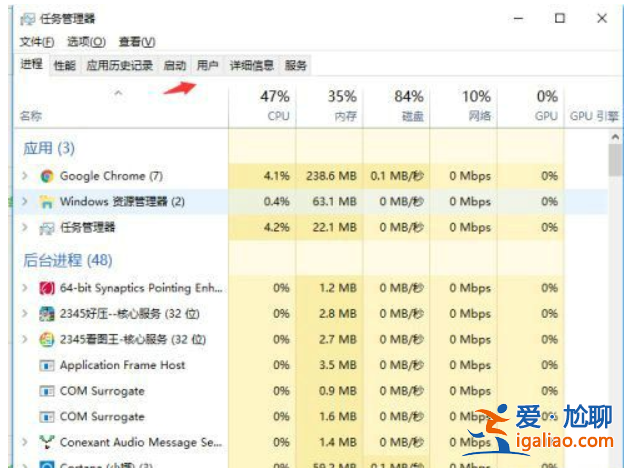Click the Conexant Audio Message icon

(x=47, y=442)
